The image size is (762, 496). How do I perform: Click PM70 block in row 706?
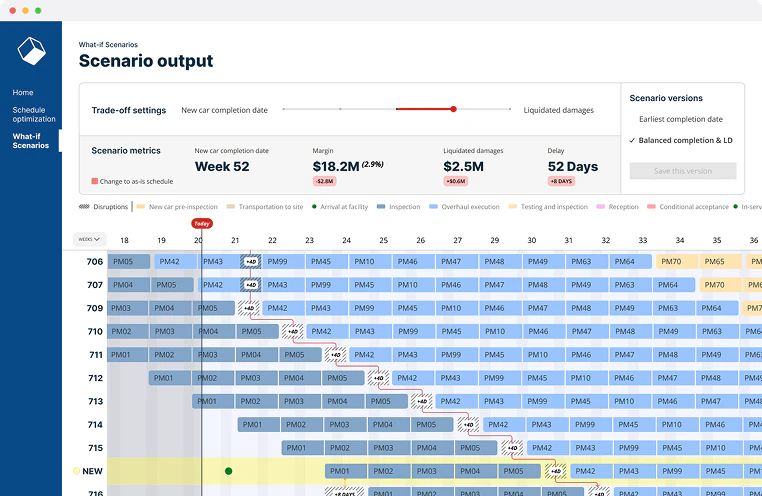[x=677, y=261]
